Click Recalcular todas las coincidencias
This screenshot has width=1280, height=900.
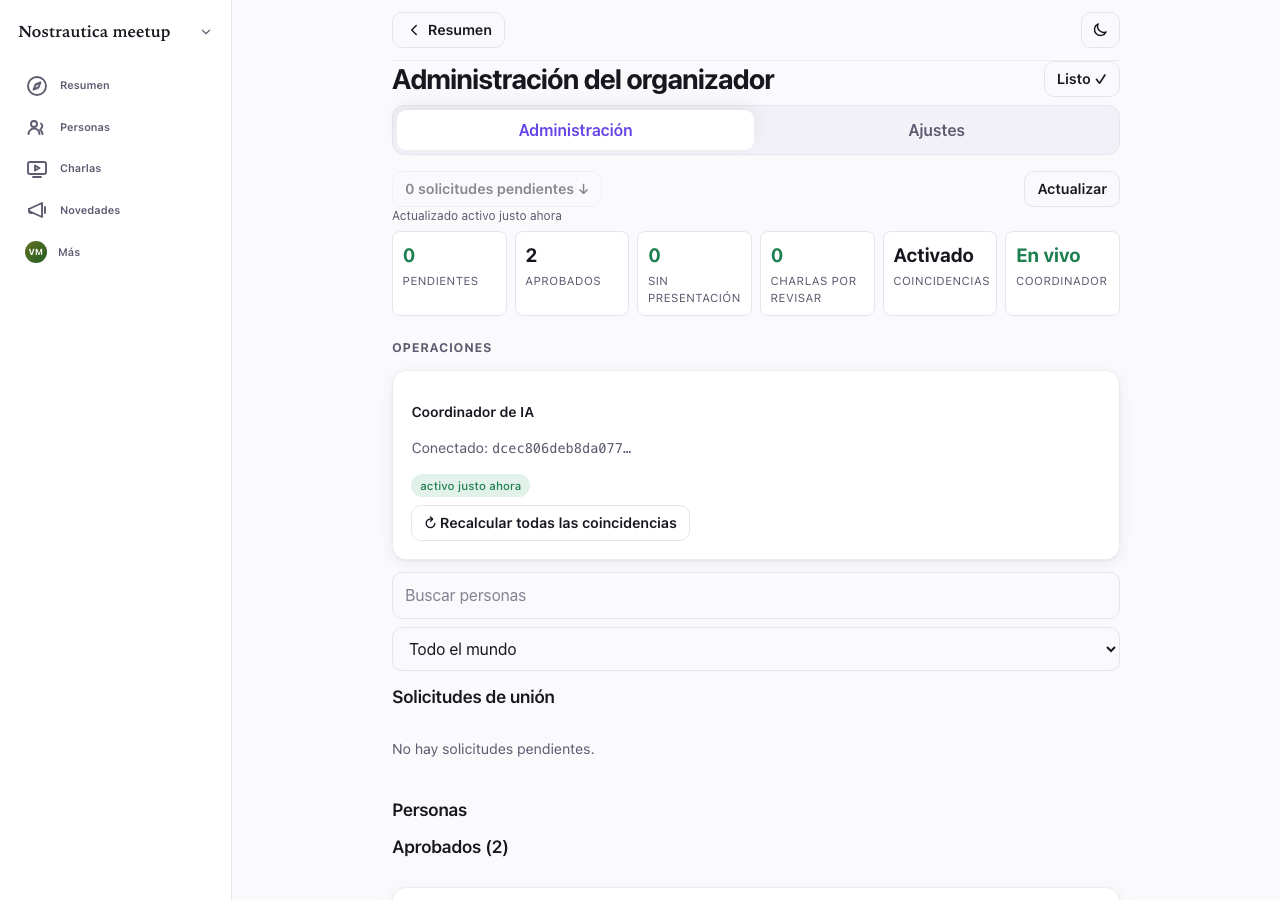(550, 523)
